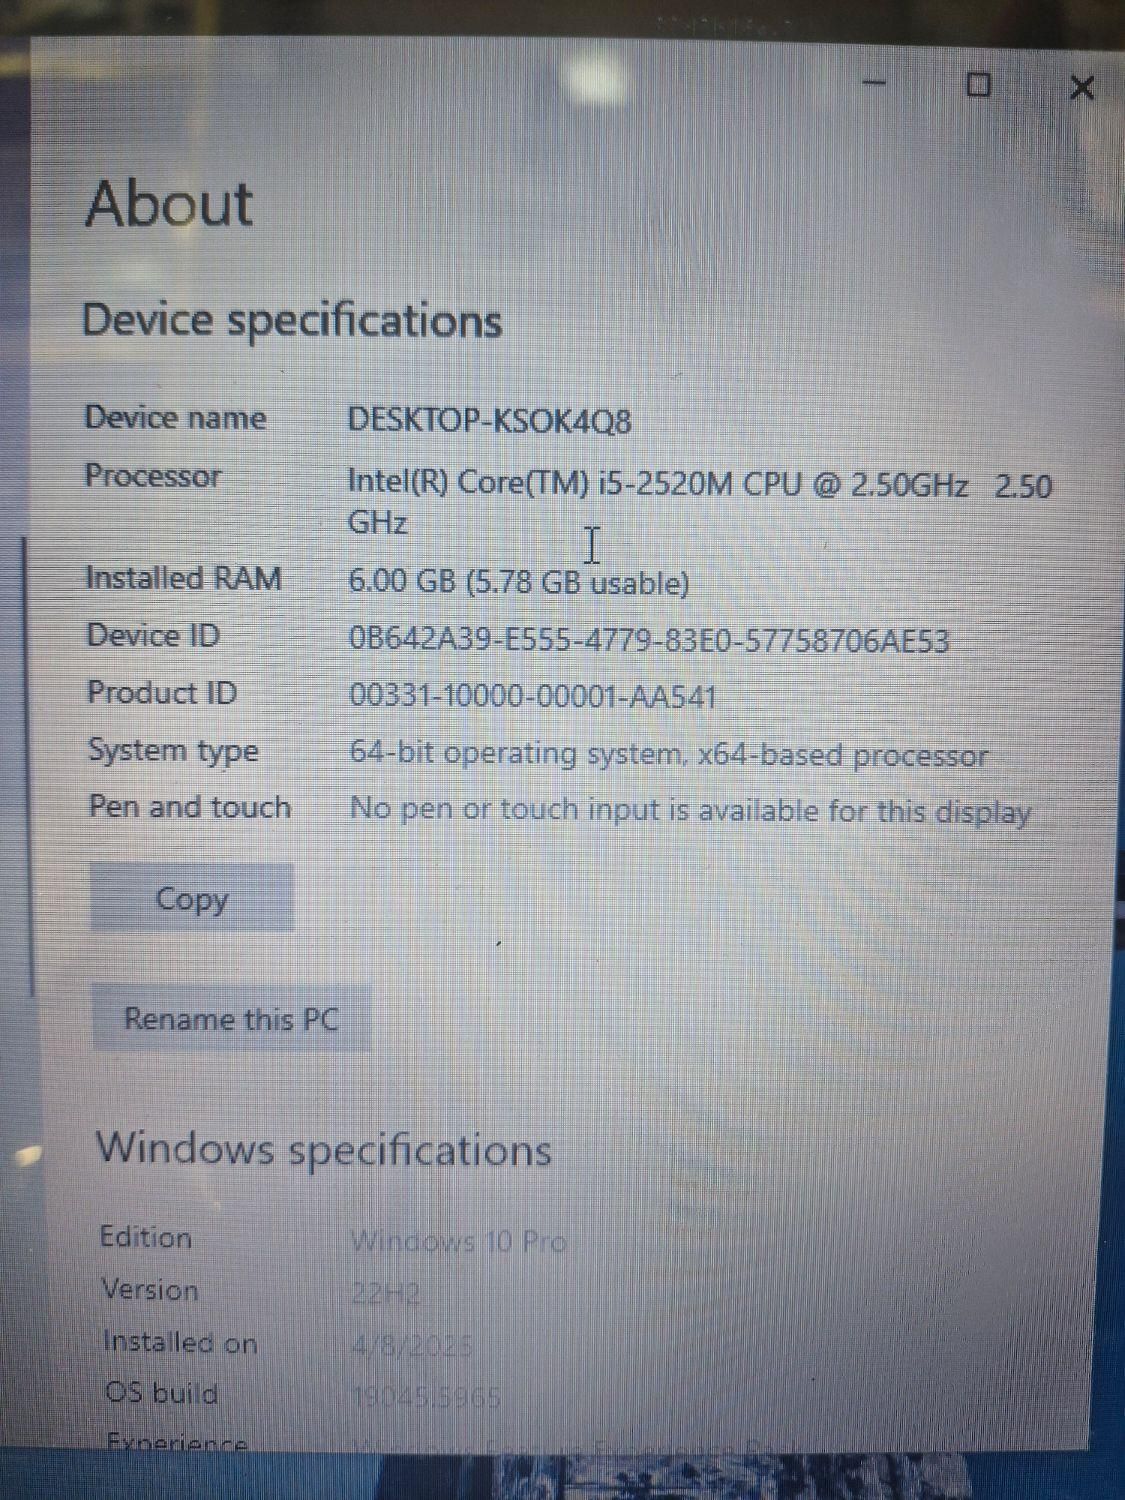This screenshot has height=1500, width=1125.
Task: Click the Rename this PC button
Action: coord(231,1018)
